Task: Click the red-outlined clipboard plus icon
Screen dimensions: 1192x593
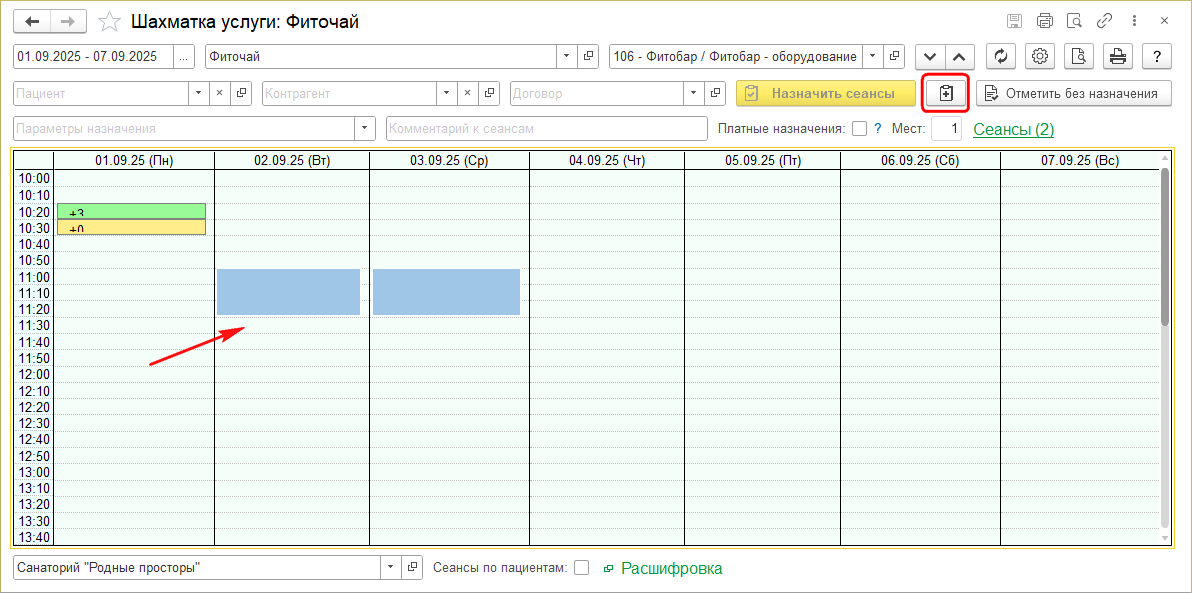Action: click(x=946, y=93)
